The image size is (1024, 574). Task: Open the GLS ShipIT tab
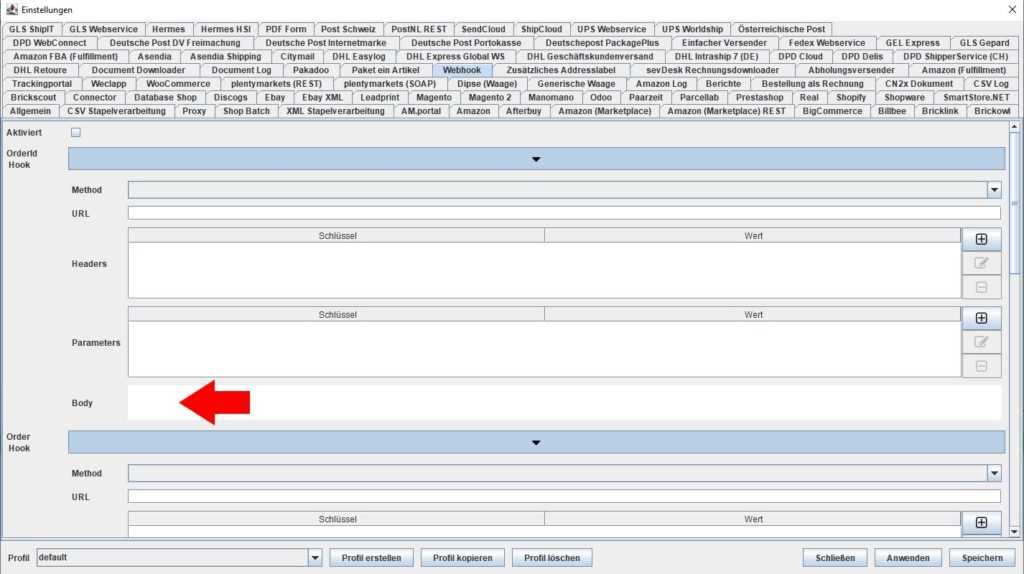(x=31, y=29)
